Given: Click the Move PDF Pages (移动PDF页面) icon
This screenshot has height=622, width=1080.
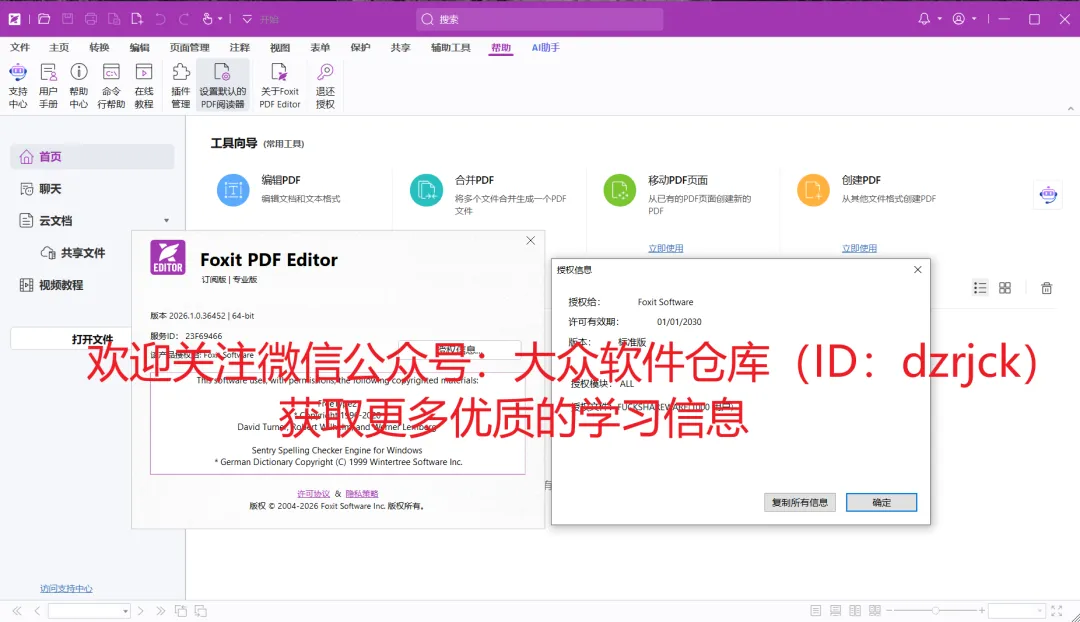Looking at the screenshot, I should click(620, 190).
